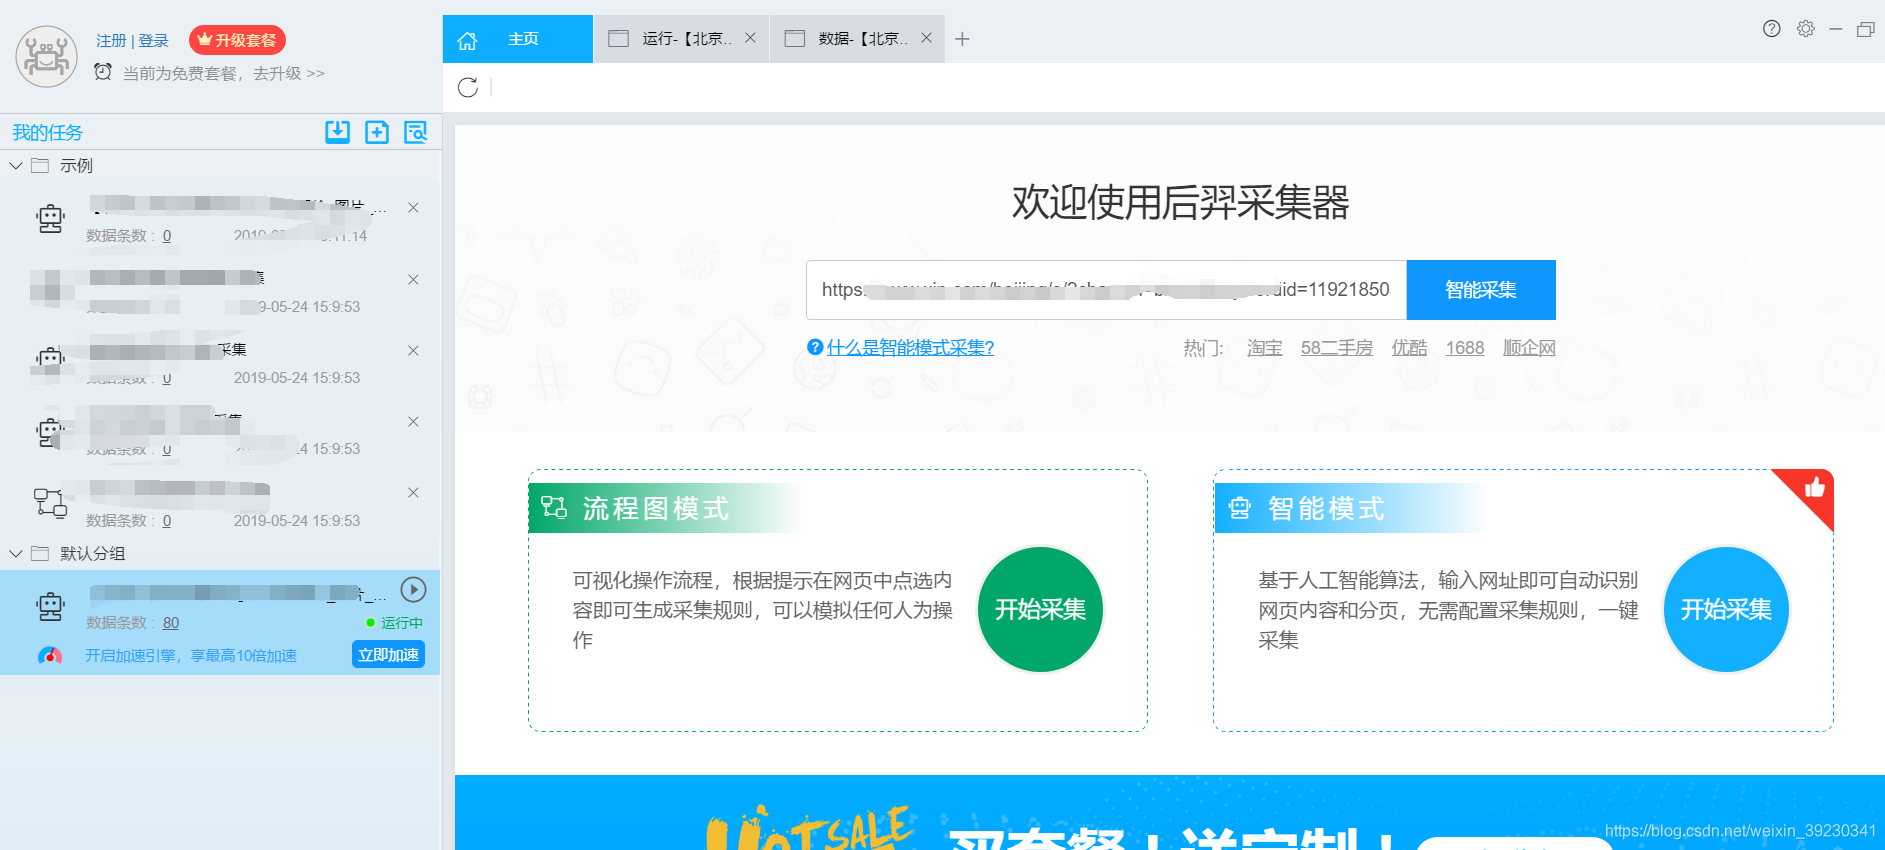Click the 流程图模式 header icon

click(554, 508)
